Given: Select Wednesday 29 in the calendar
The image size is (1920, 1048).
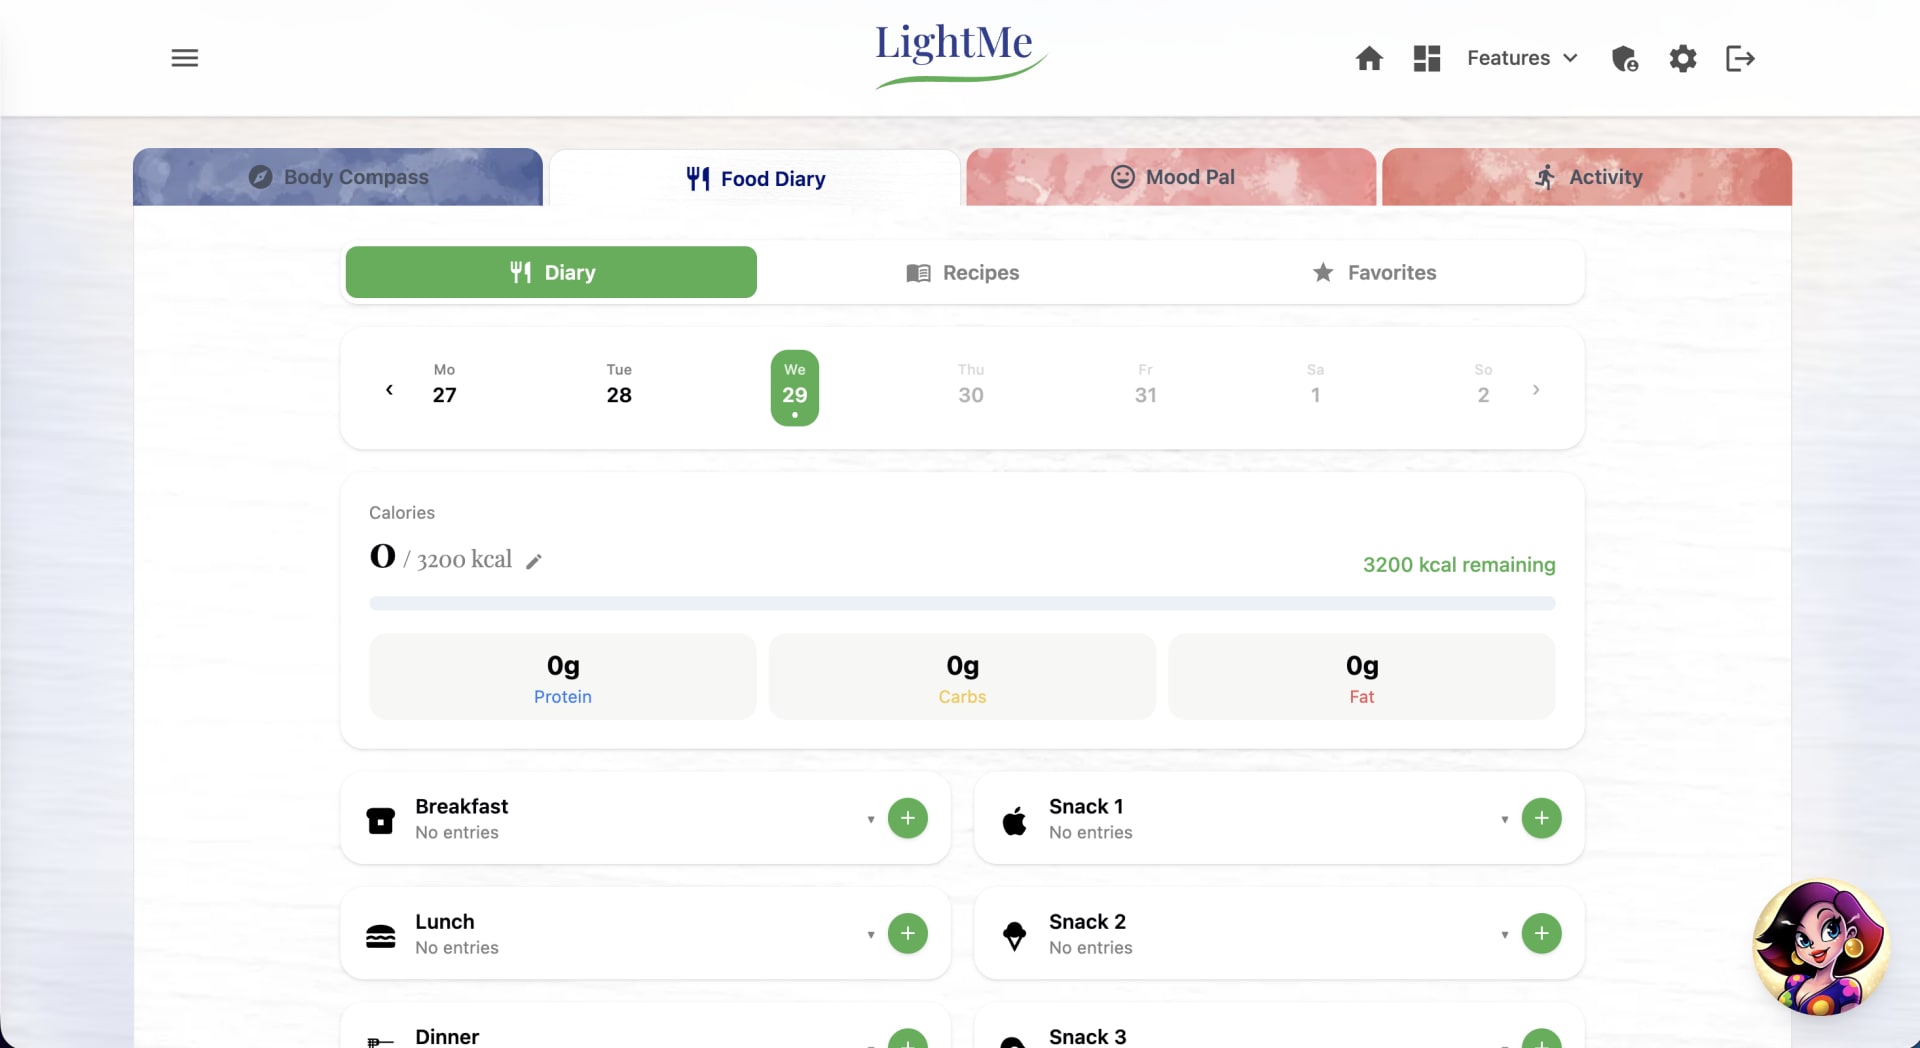Looking at the screenshot, I should (x=795, y=388).
